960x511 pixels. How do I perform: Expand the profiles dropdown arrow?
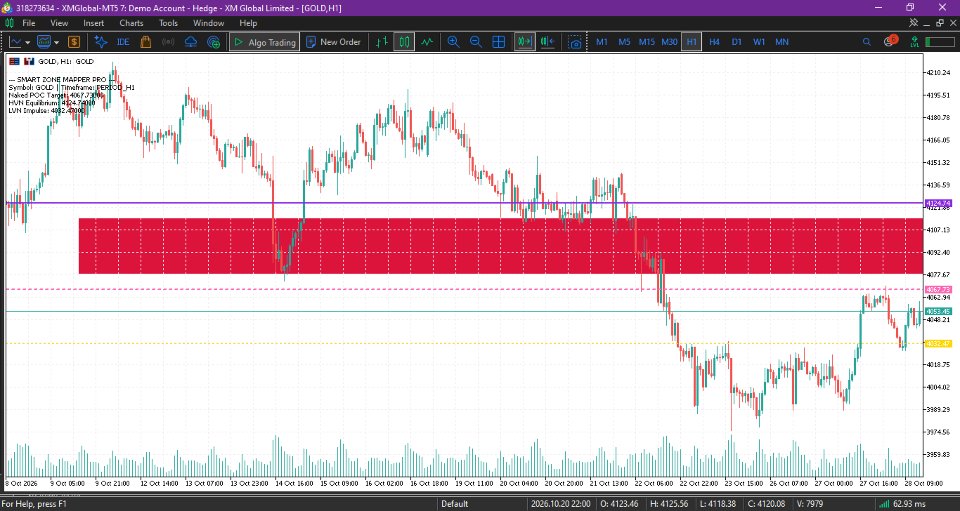56,42
